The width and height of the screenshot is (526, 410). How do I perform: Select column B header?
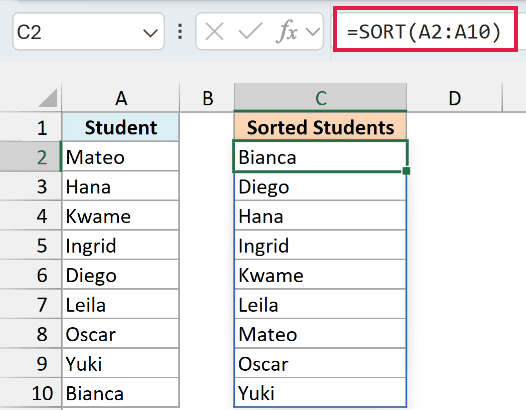(207, 98)
